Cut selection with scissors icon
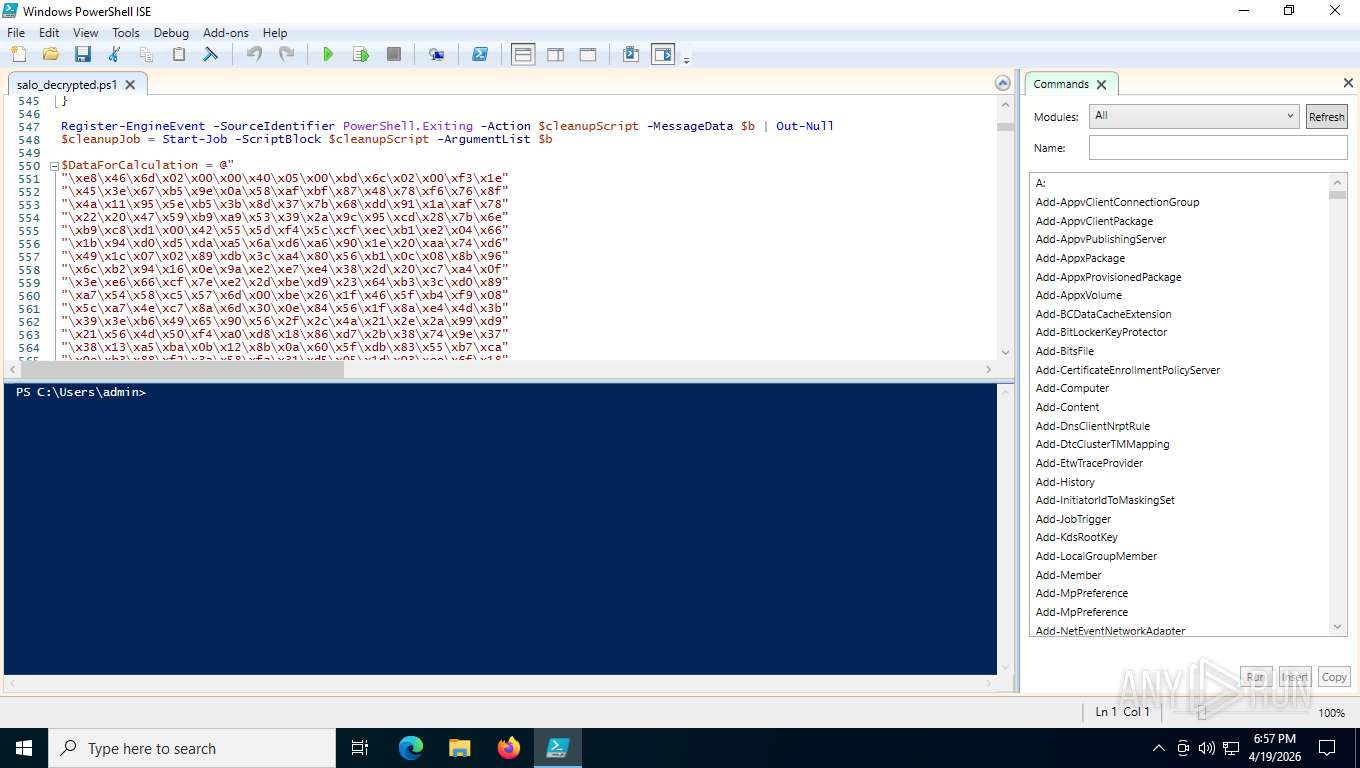The height and width of the screenshot is (768, 1360). pos(114,54)
